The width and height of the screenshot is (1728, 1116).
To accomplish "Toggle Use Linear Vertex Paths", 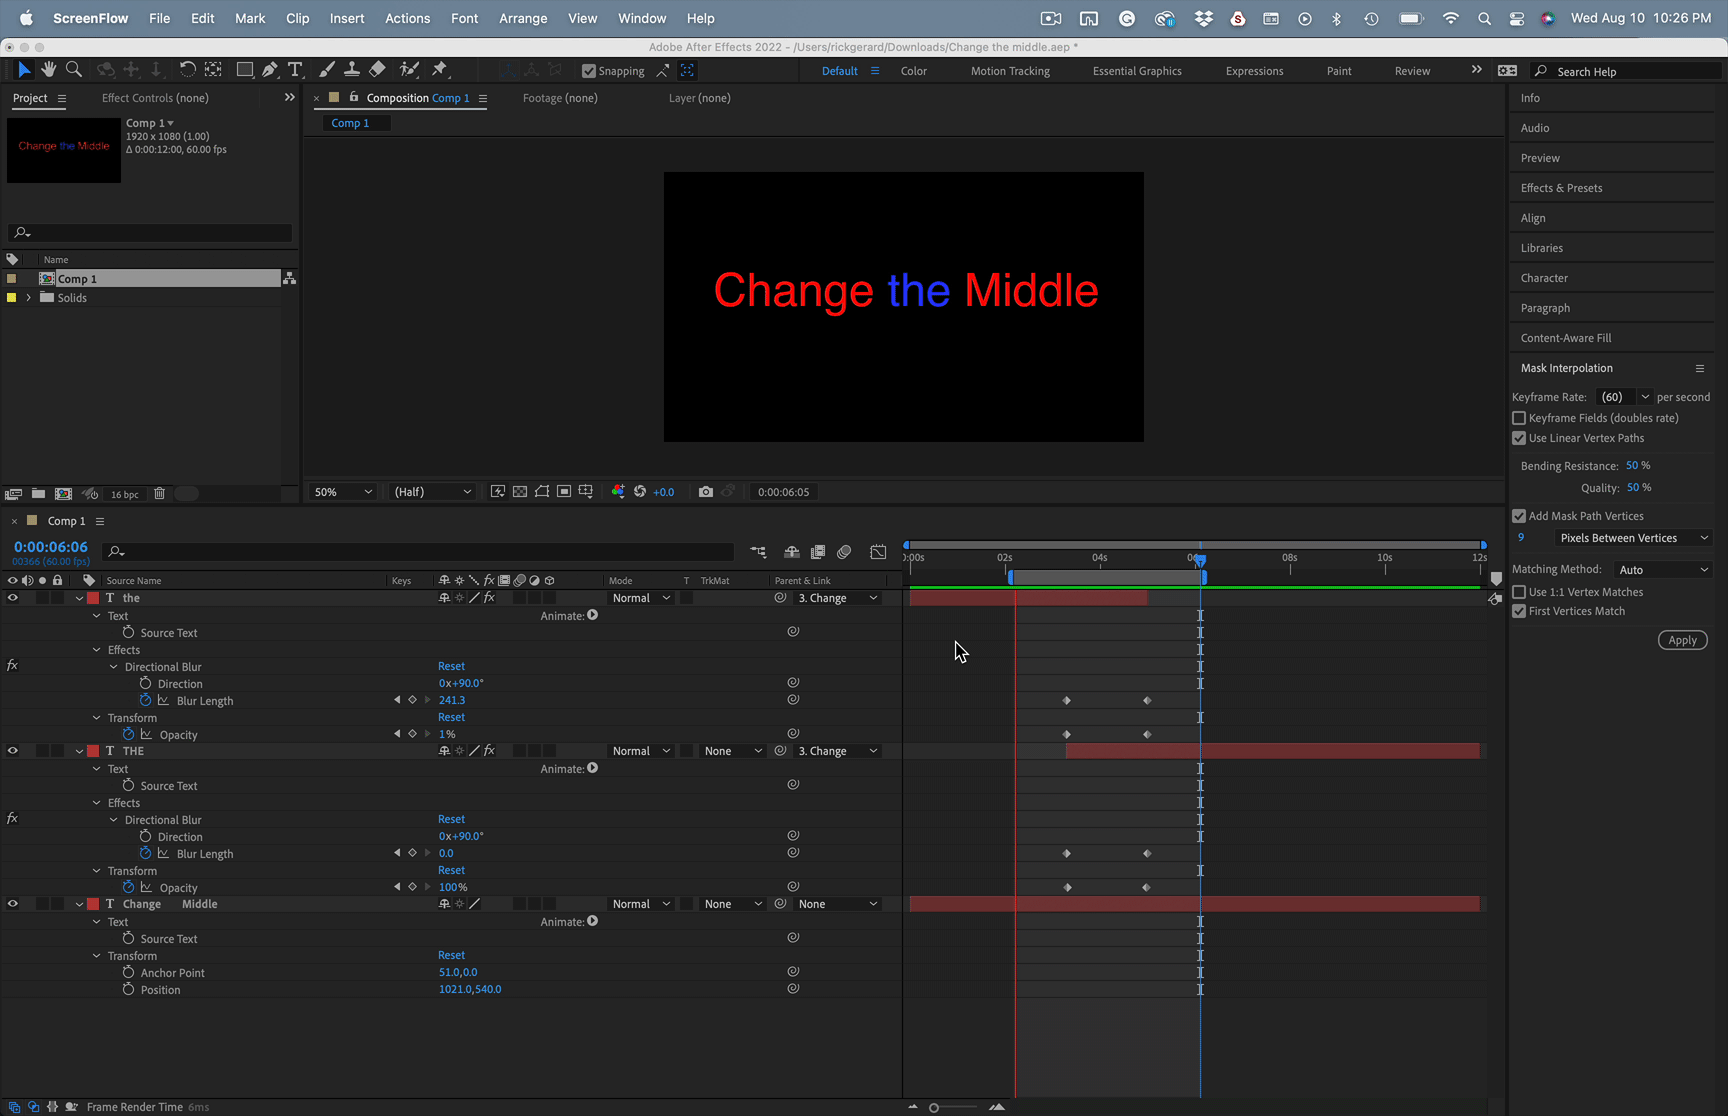I will pyautogui.click(x=1519, y=438).
